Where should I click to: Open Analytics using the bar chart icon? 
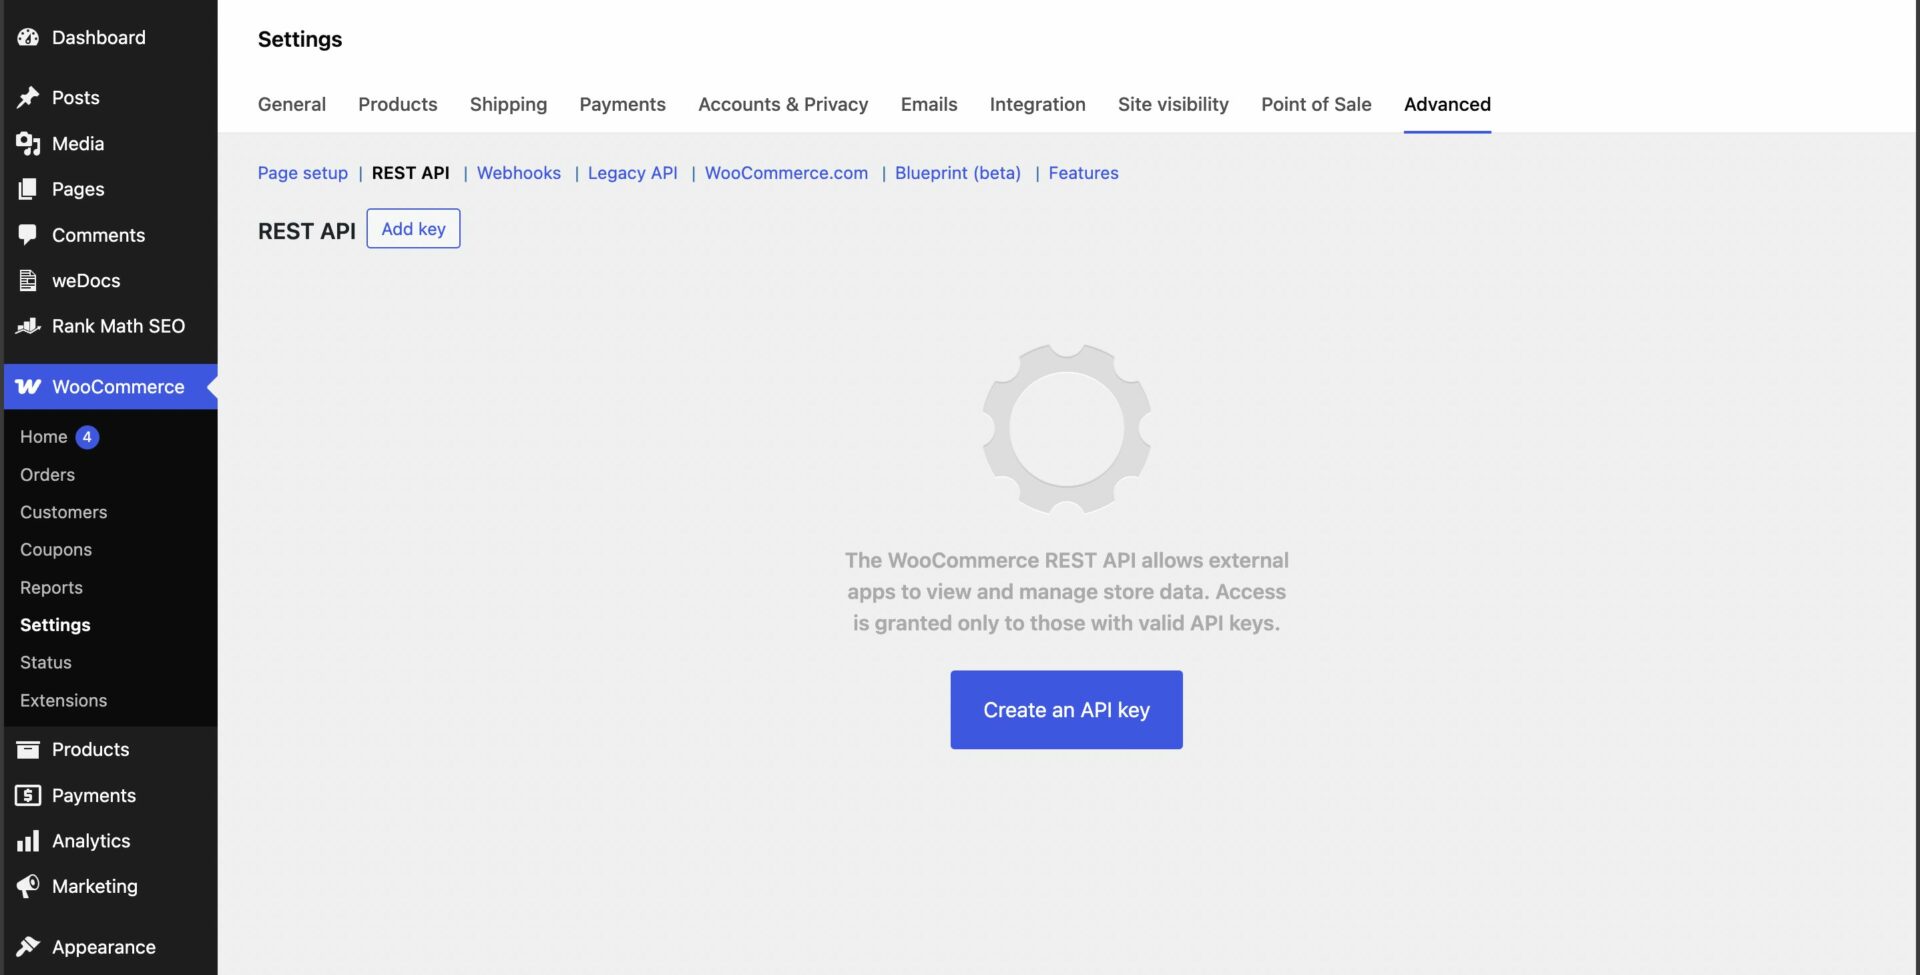click(x=29, y=841)
